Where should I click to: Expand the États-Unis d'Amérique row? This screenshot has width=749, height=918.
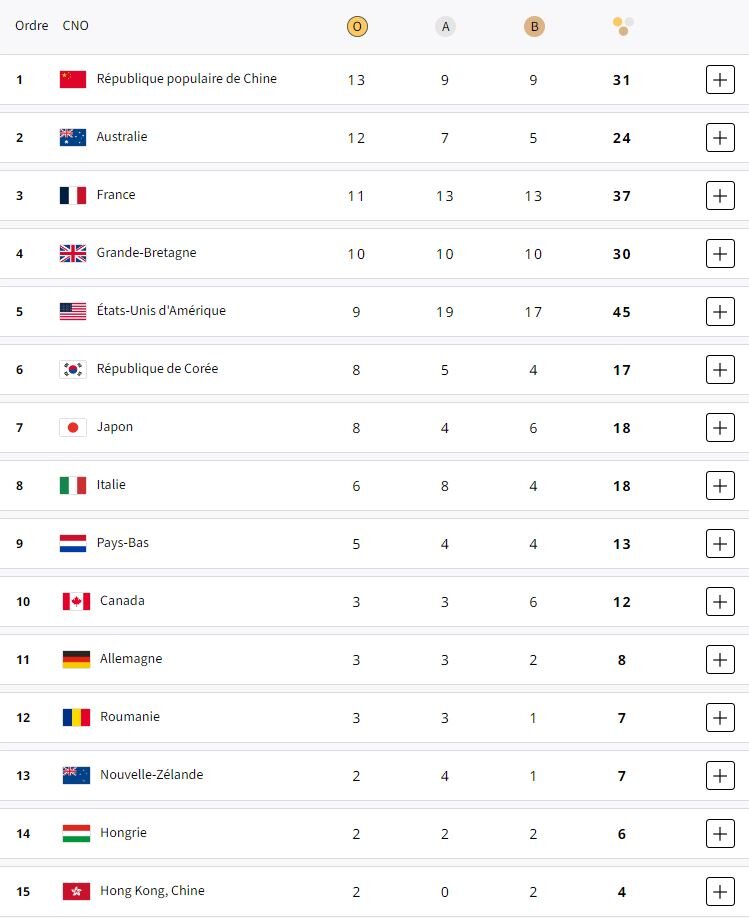point(720,311)
